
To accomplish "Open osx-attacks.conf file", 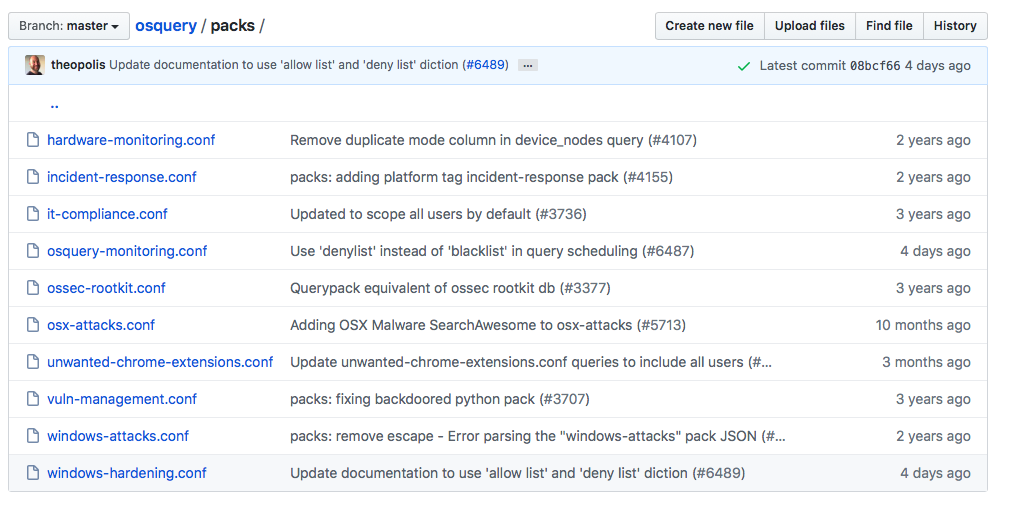I will [x=100, y=325].
